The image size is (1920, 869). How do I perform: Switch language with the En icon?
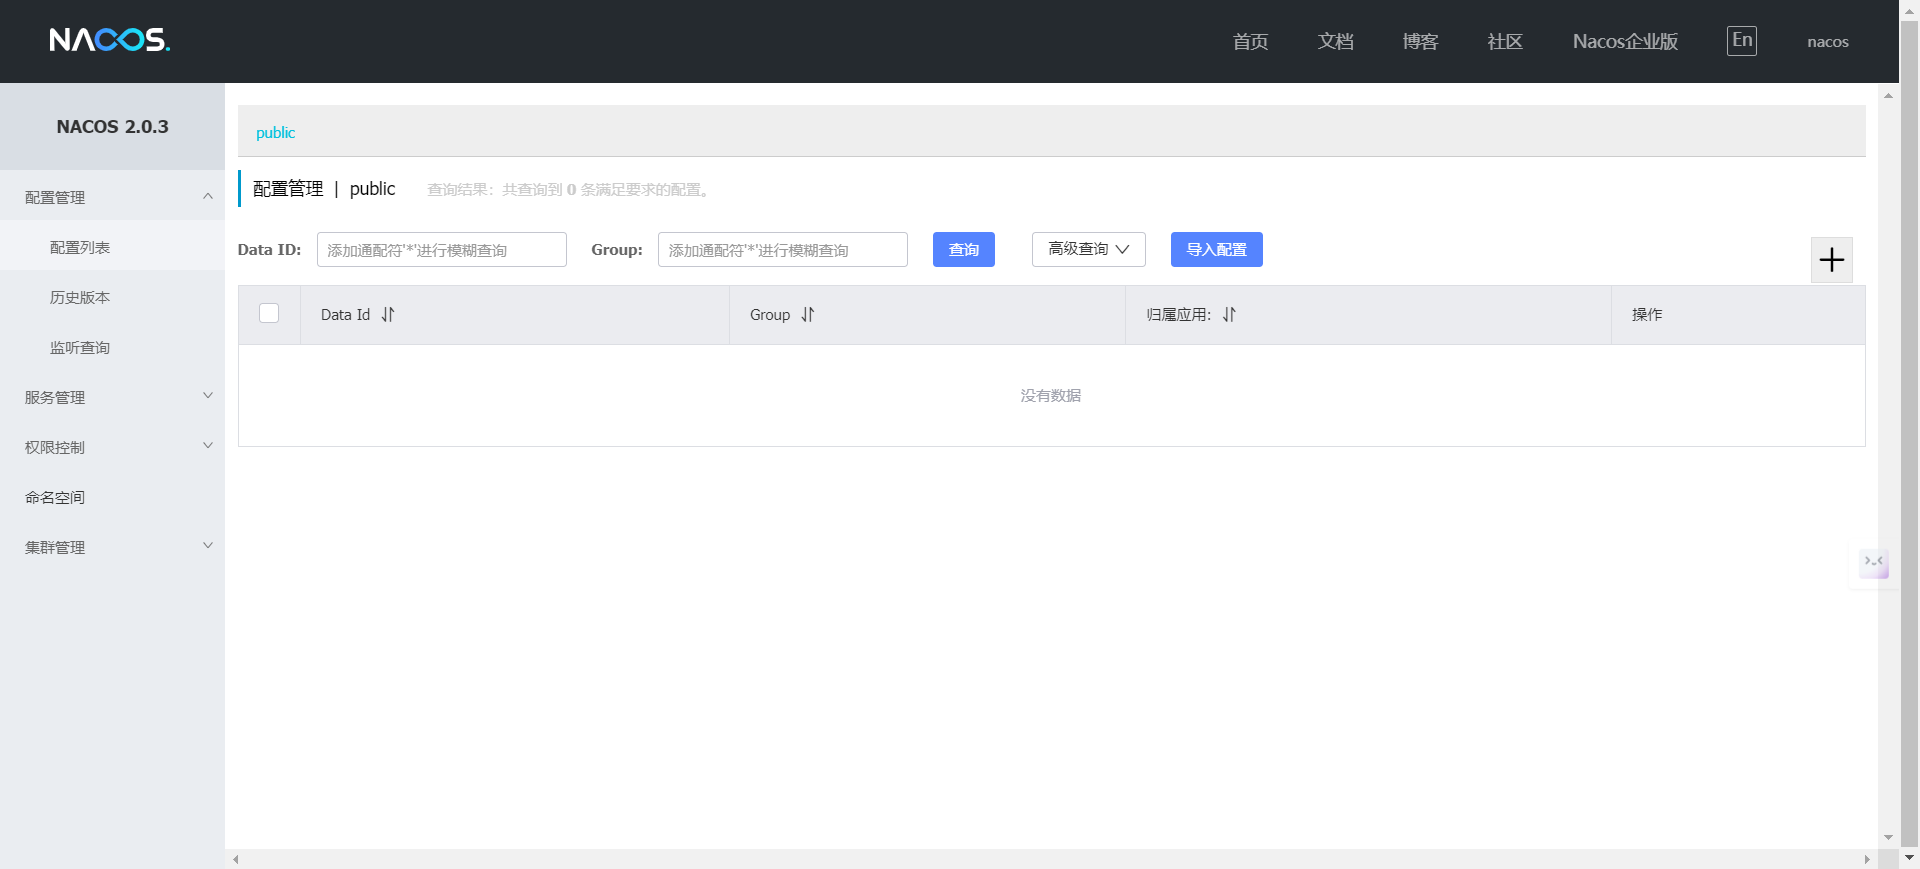[1741, 41]
